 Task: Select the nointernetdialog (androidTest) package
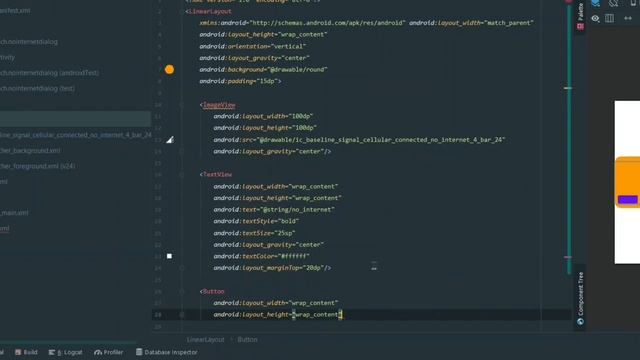(49, 73)
